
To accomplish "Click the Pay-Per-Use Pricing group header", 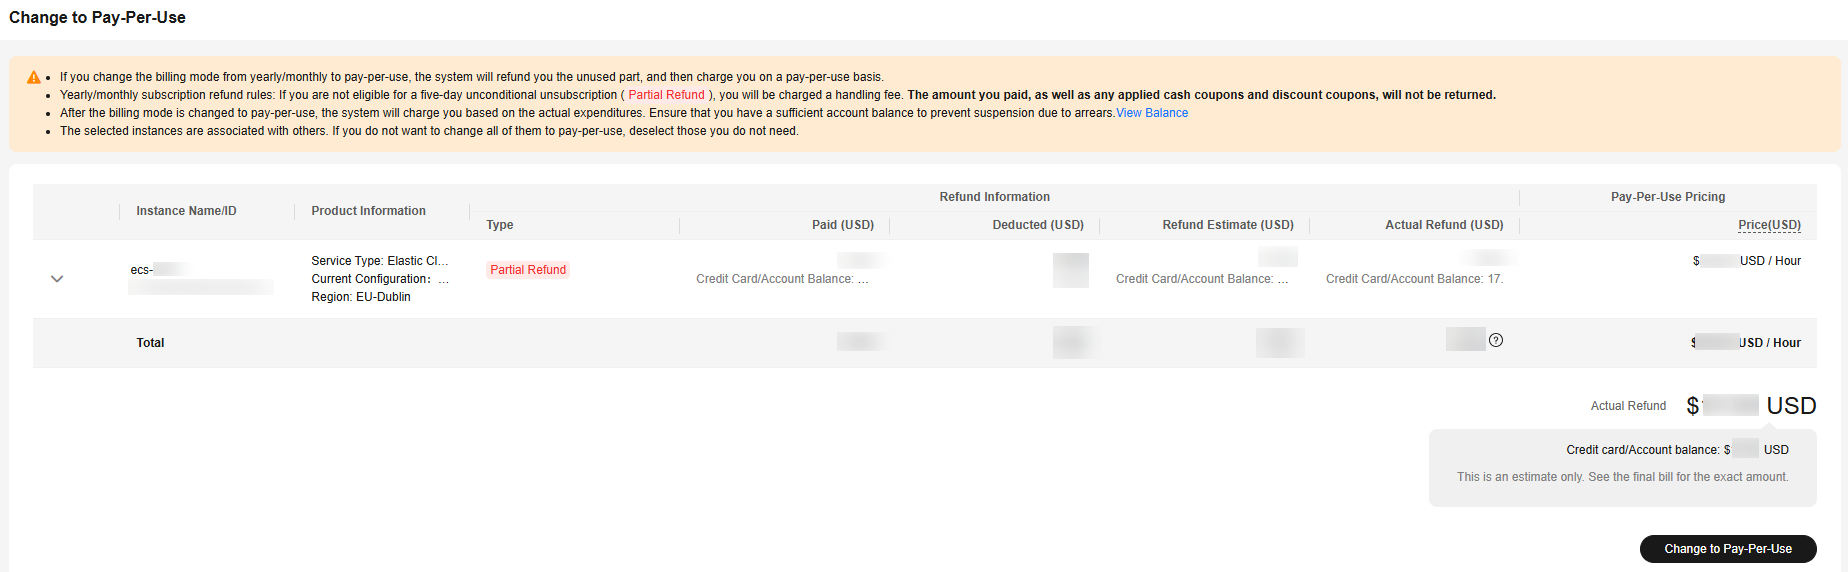I will [x=1668, y=197].
